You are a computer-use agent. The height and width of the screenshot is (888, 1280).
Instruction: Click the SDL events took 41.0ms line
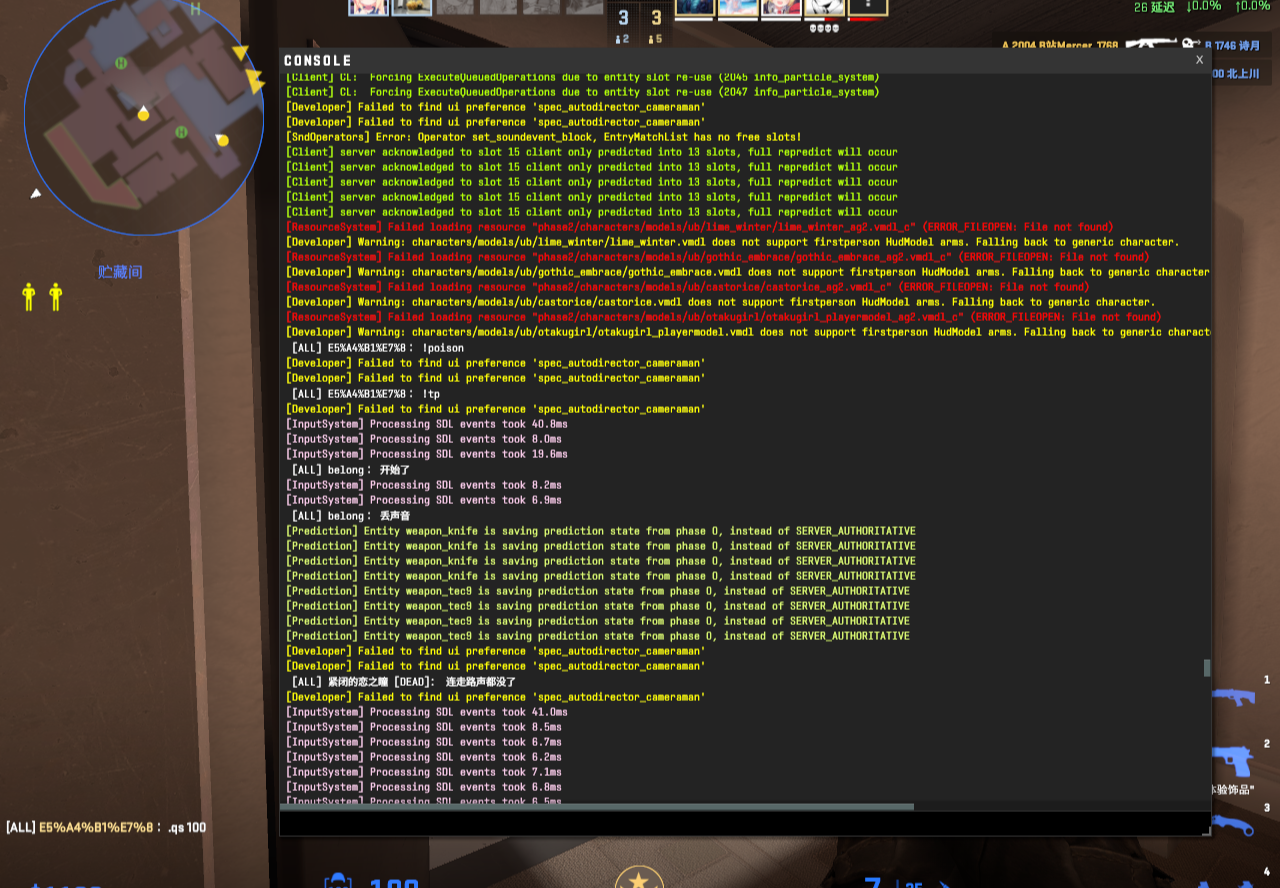click(x=427, y=712)
